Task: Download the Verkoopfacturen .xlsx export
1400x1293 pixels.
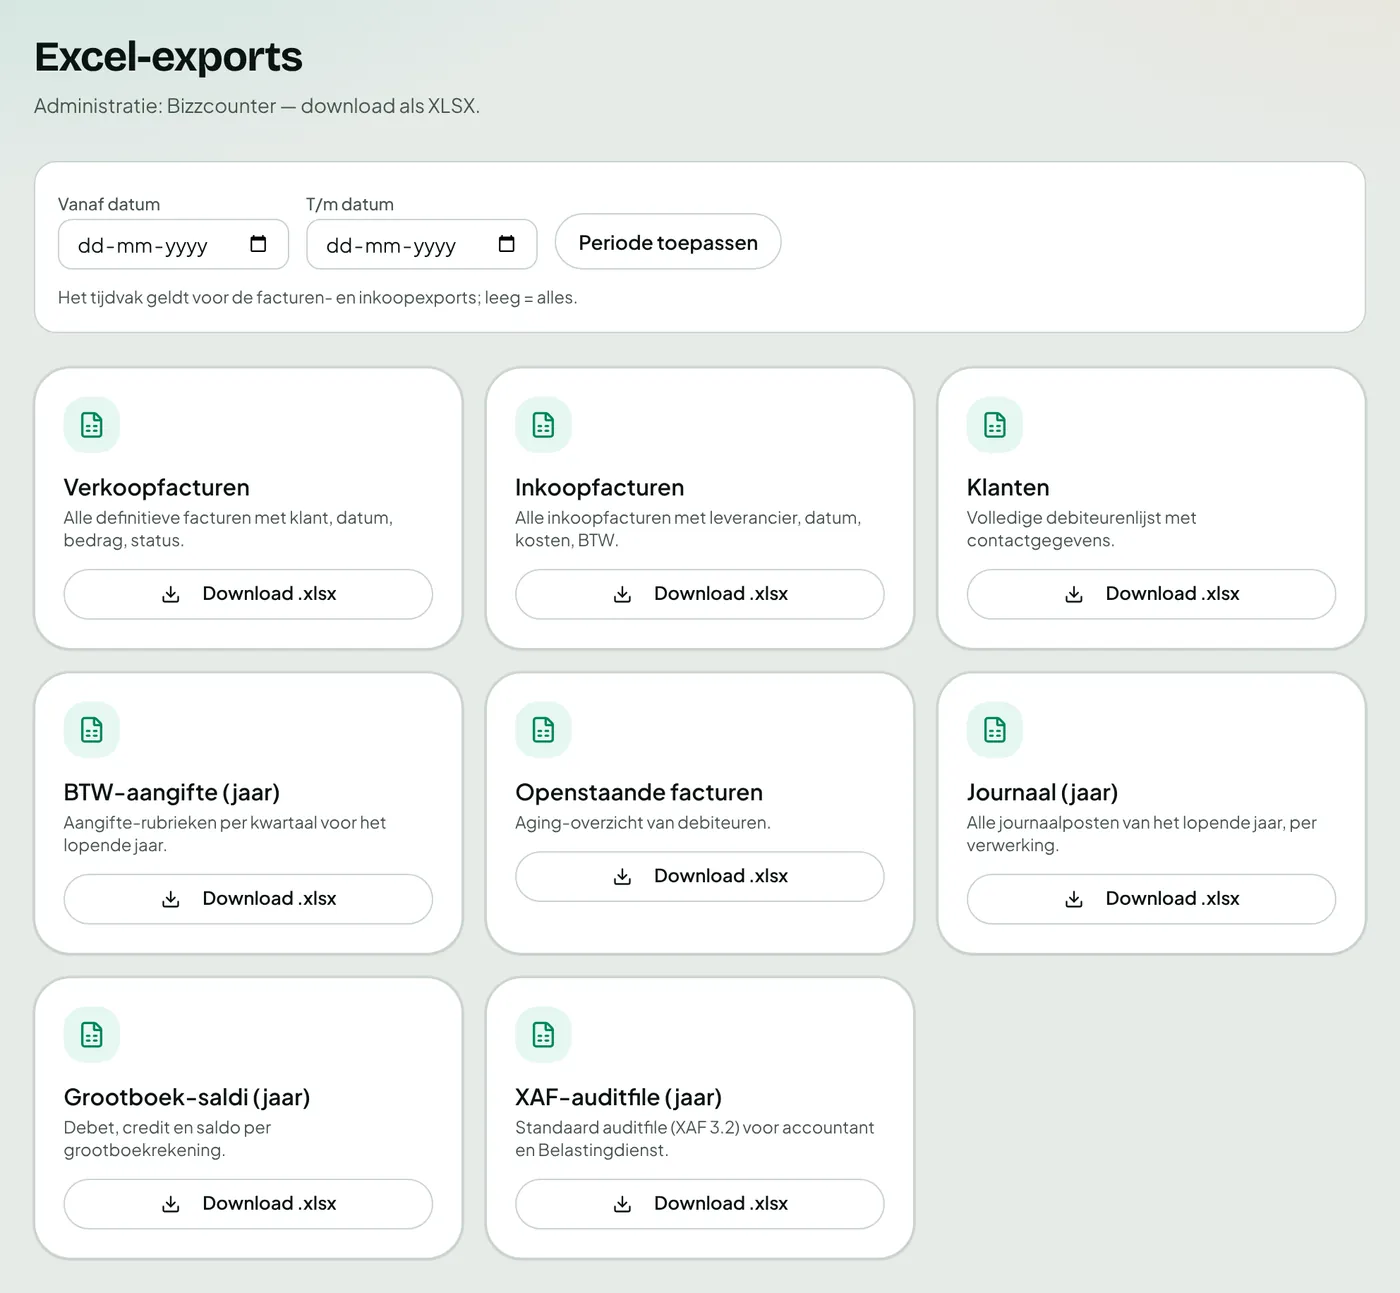Action: [248, 594]
